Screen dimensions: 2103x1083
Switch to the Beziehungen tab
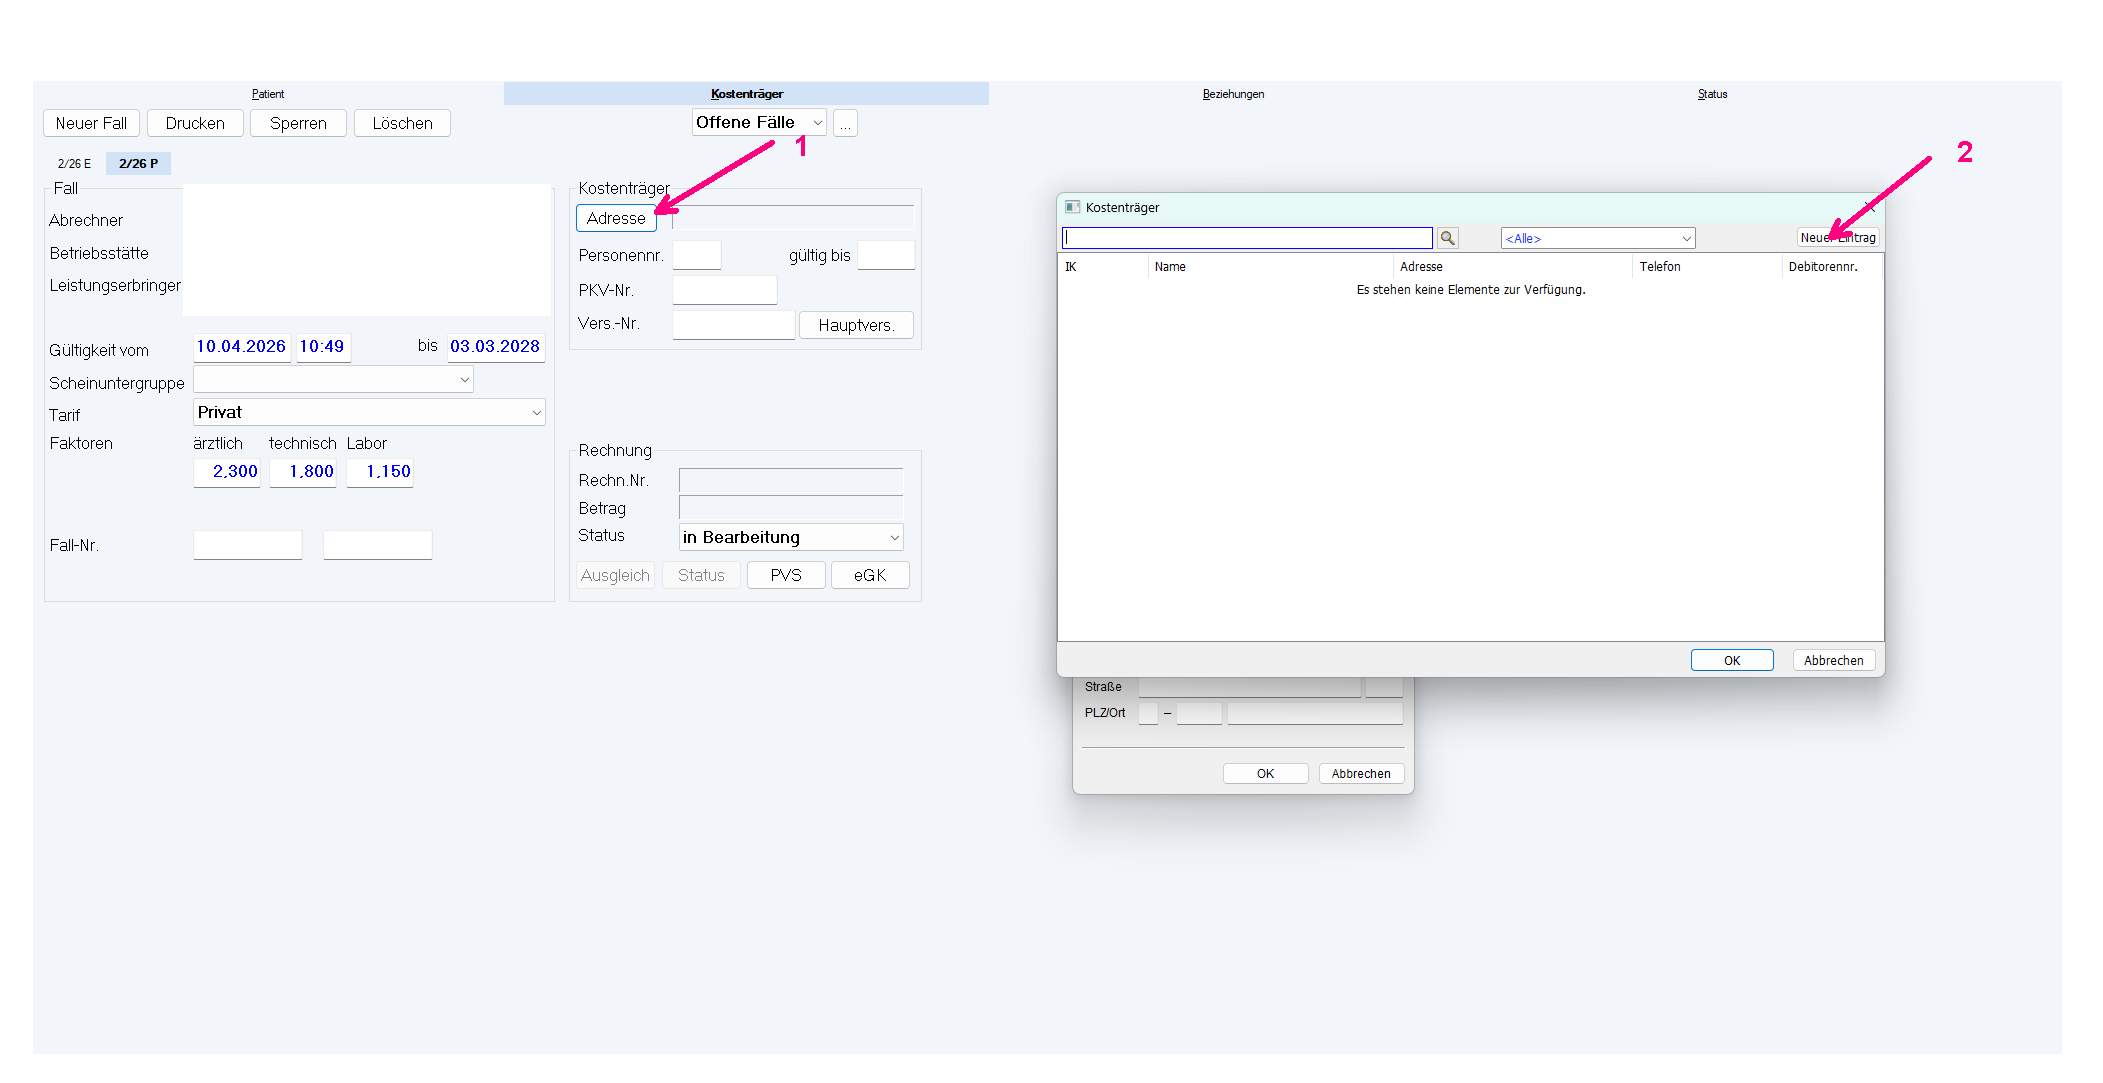(1233, 94)
